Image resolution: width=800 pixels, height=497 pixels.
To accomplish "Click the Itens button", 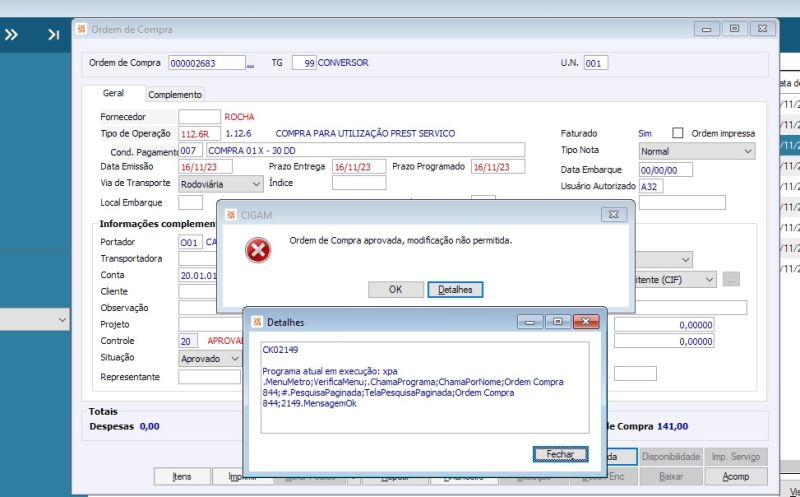I will tap(182, 476).
